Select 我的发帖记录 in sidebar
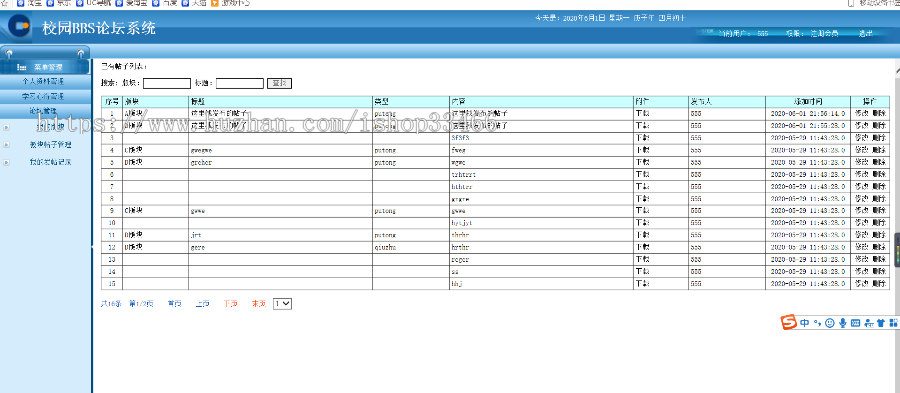This screenshot has height=393, width=900. (x=50, y=162)
